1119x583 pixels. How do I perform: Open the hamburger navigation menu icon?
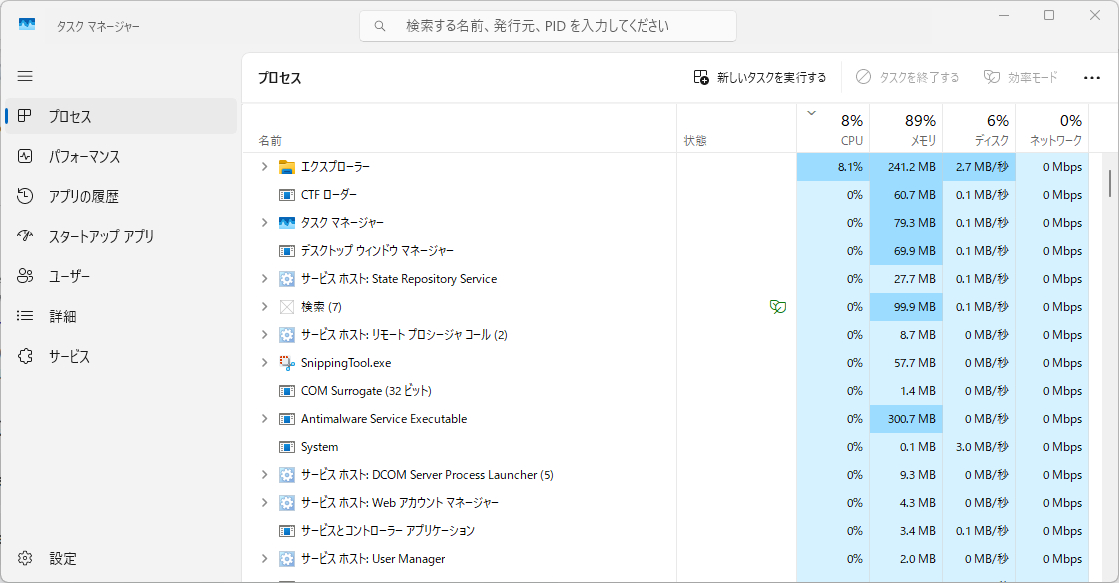[x=25, y=76]
